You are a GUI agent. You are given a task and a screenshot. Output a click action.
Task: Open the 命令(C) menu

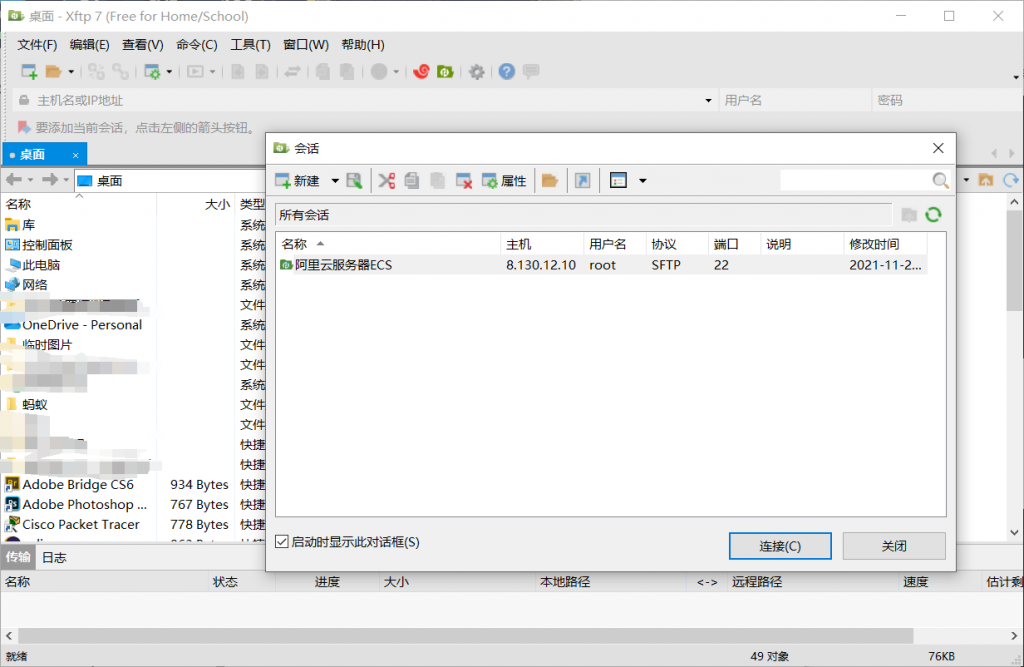[x=197, y=44]
